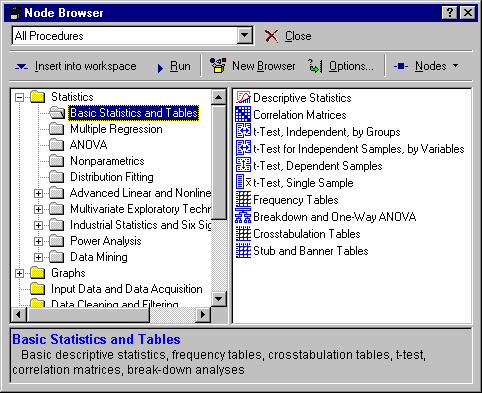Click the Nodes toolbar icon
The height and width of the screenshot is (393, 482).
pyautogui.click(x=401, y=66)
